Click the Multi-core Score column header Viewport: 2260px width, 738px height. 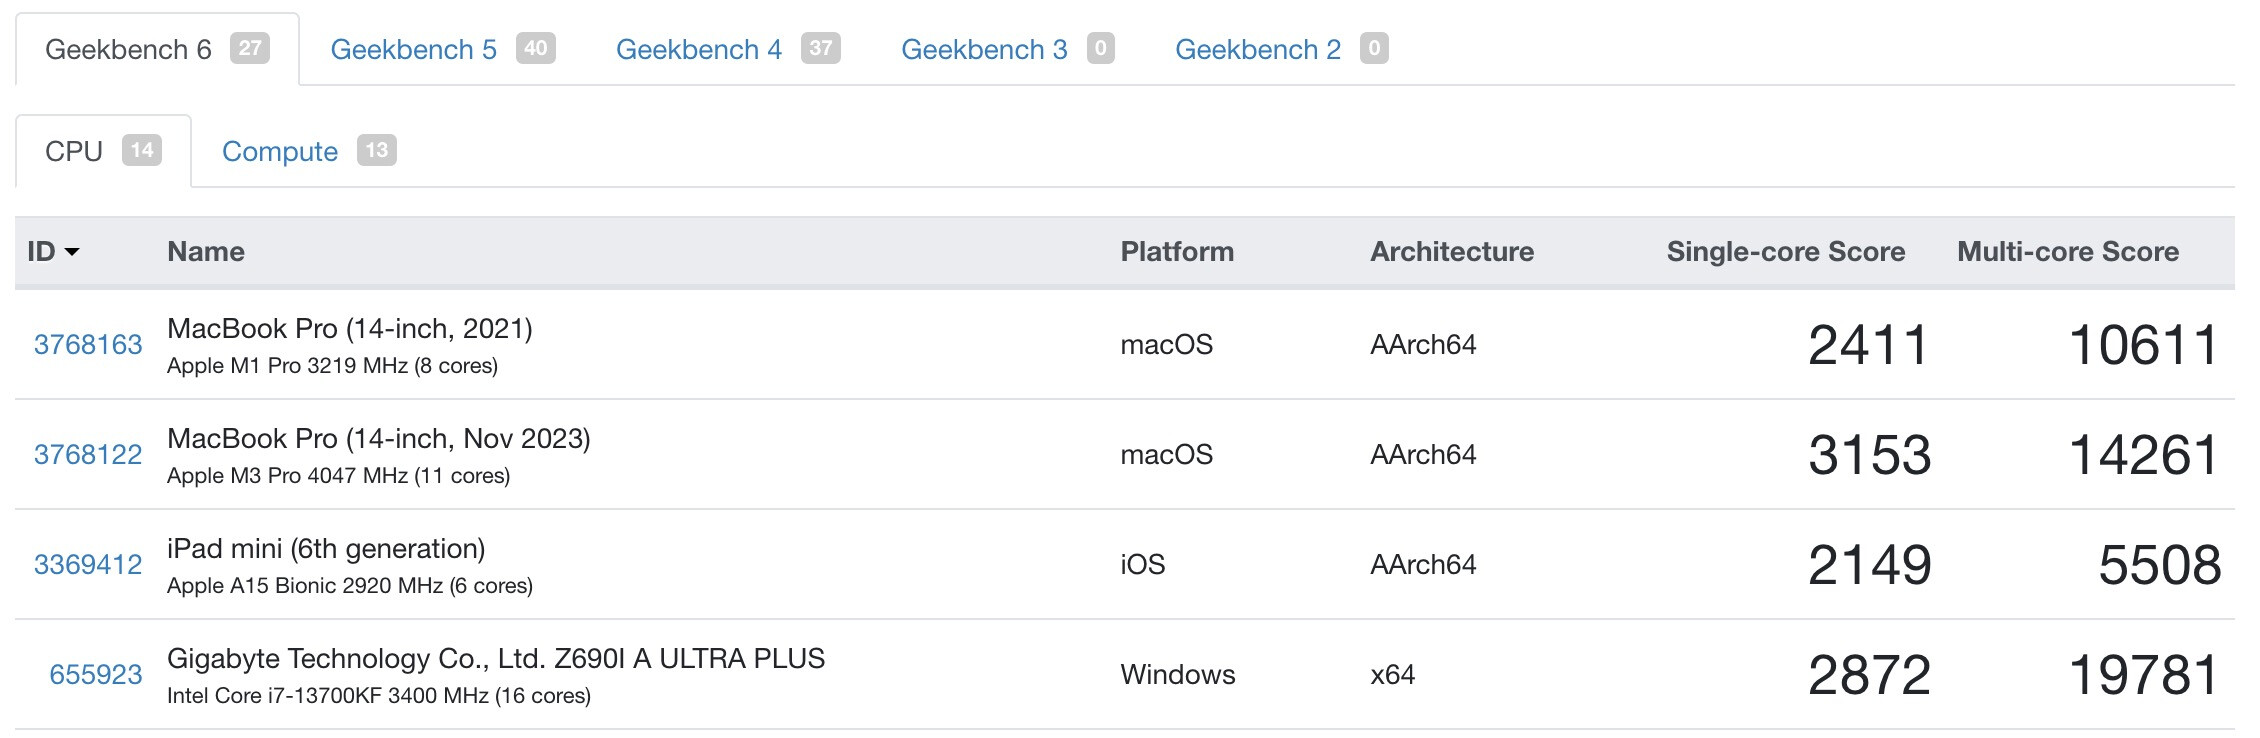pyautogui.click(x=2067, y=252)
